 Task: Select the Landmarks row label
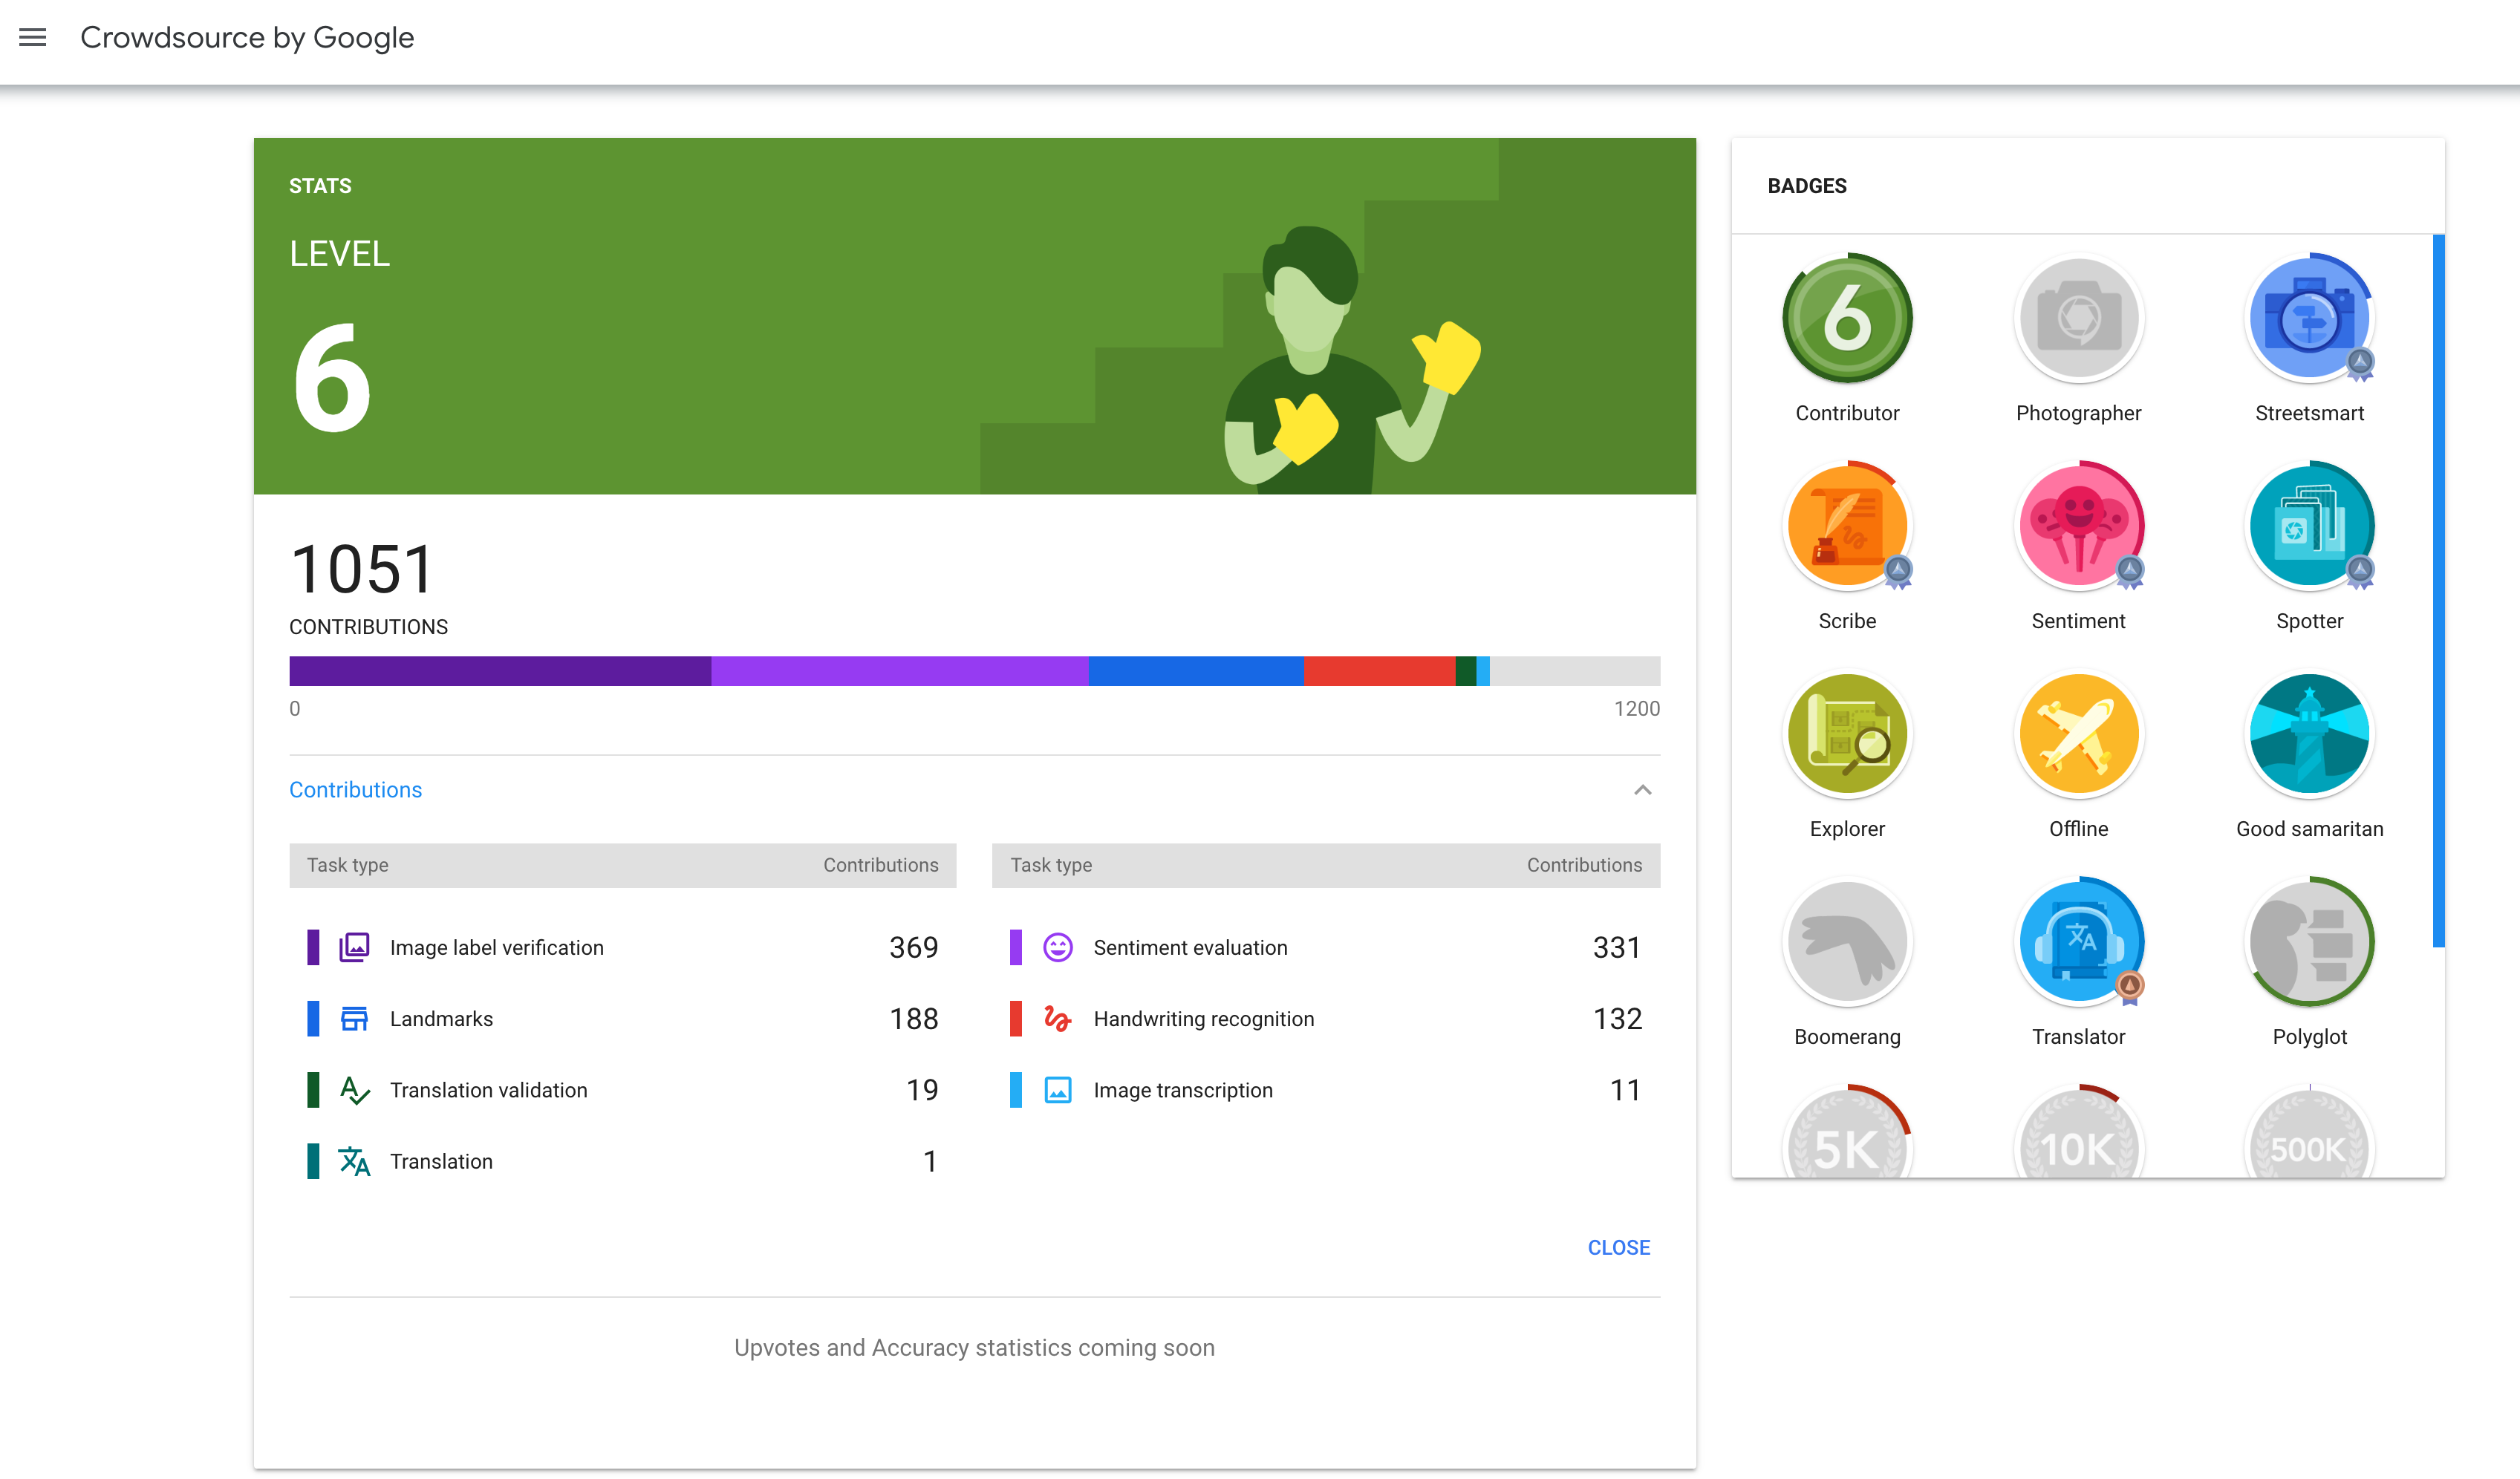441,1019
